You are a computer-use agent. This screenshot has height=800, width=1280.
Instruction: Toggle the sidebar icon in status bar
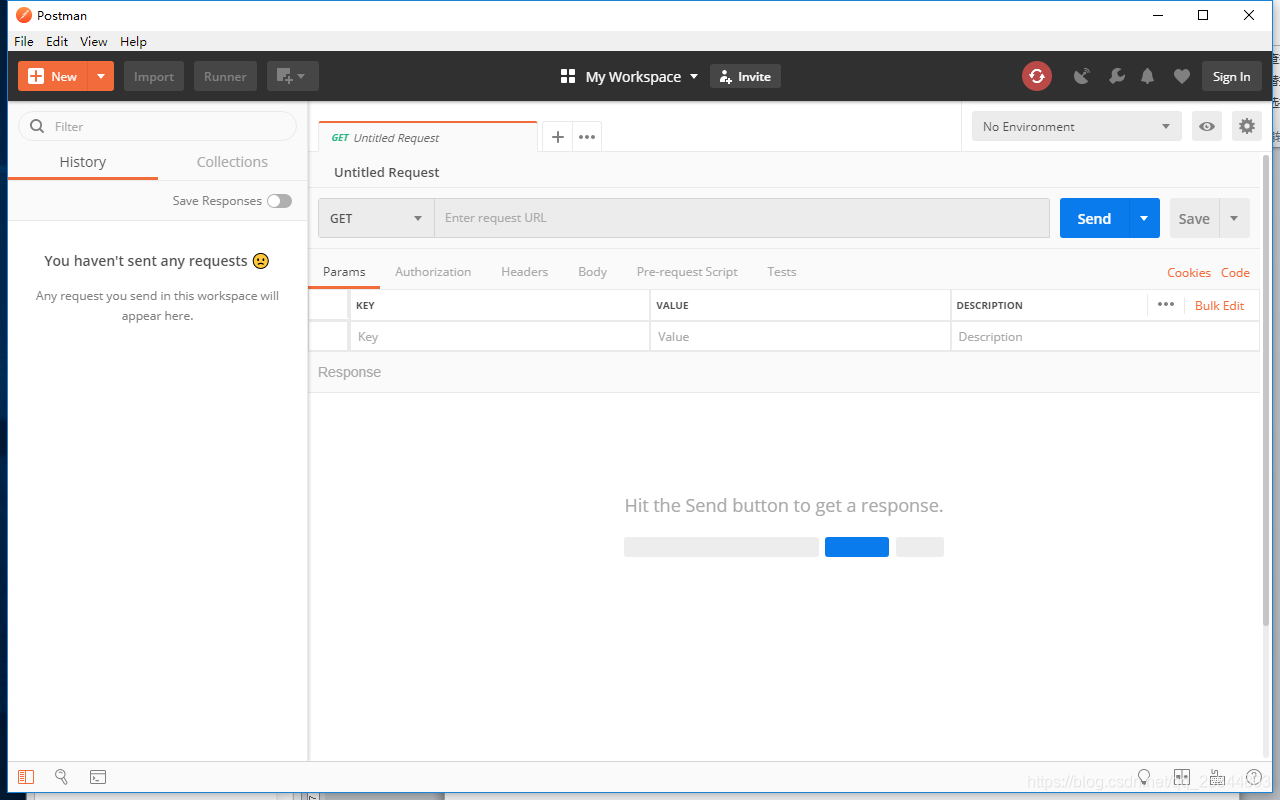(26, 777)
